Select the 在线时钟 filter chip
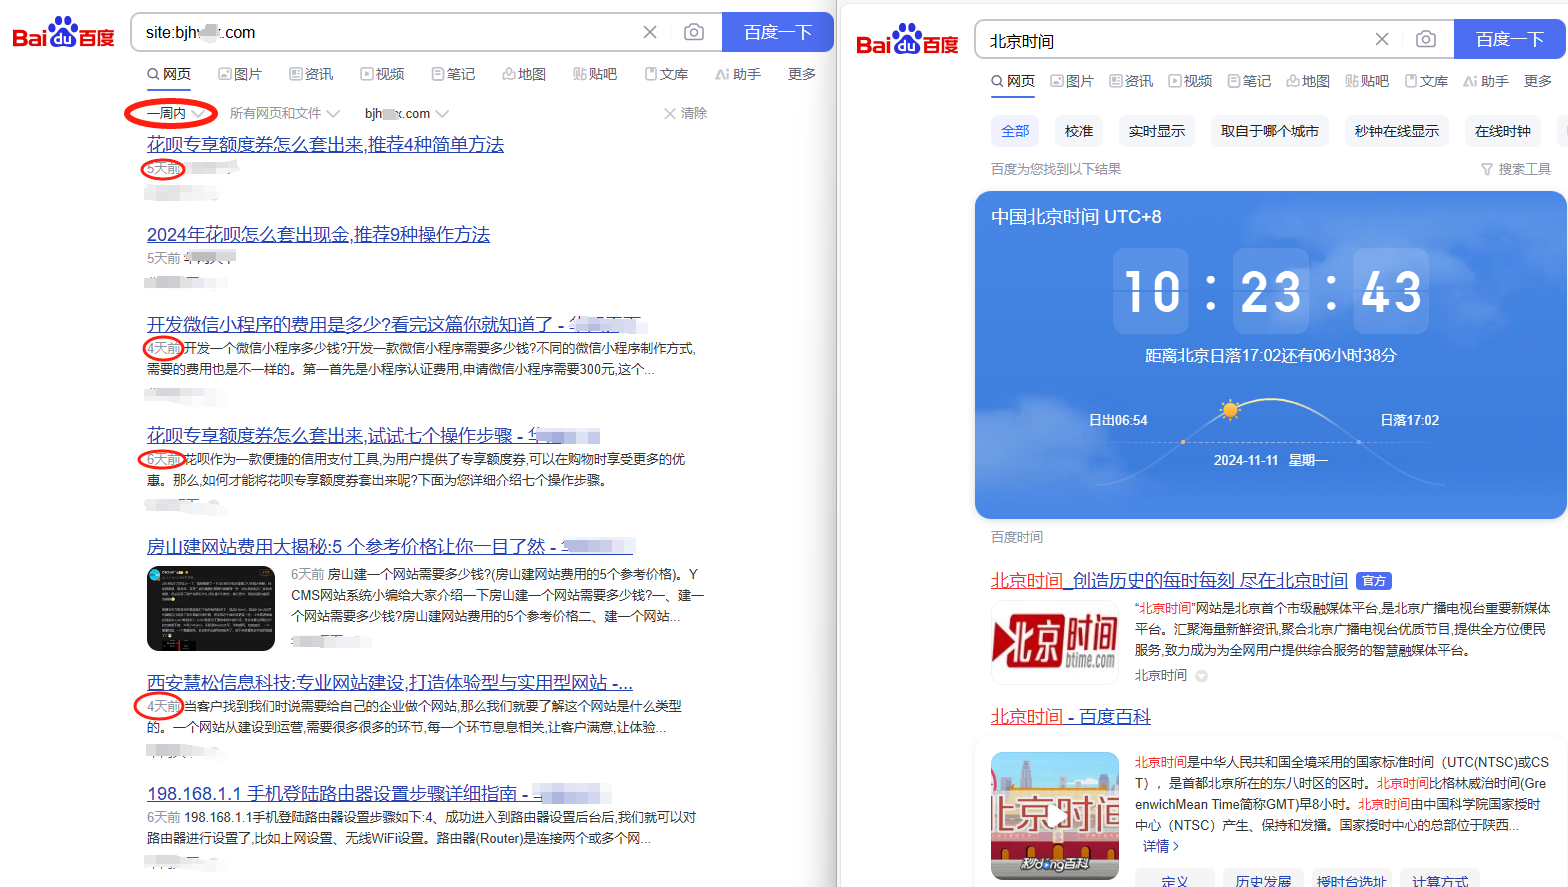 tap(1503, 131)
